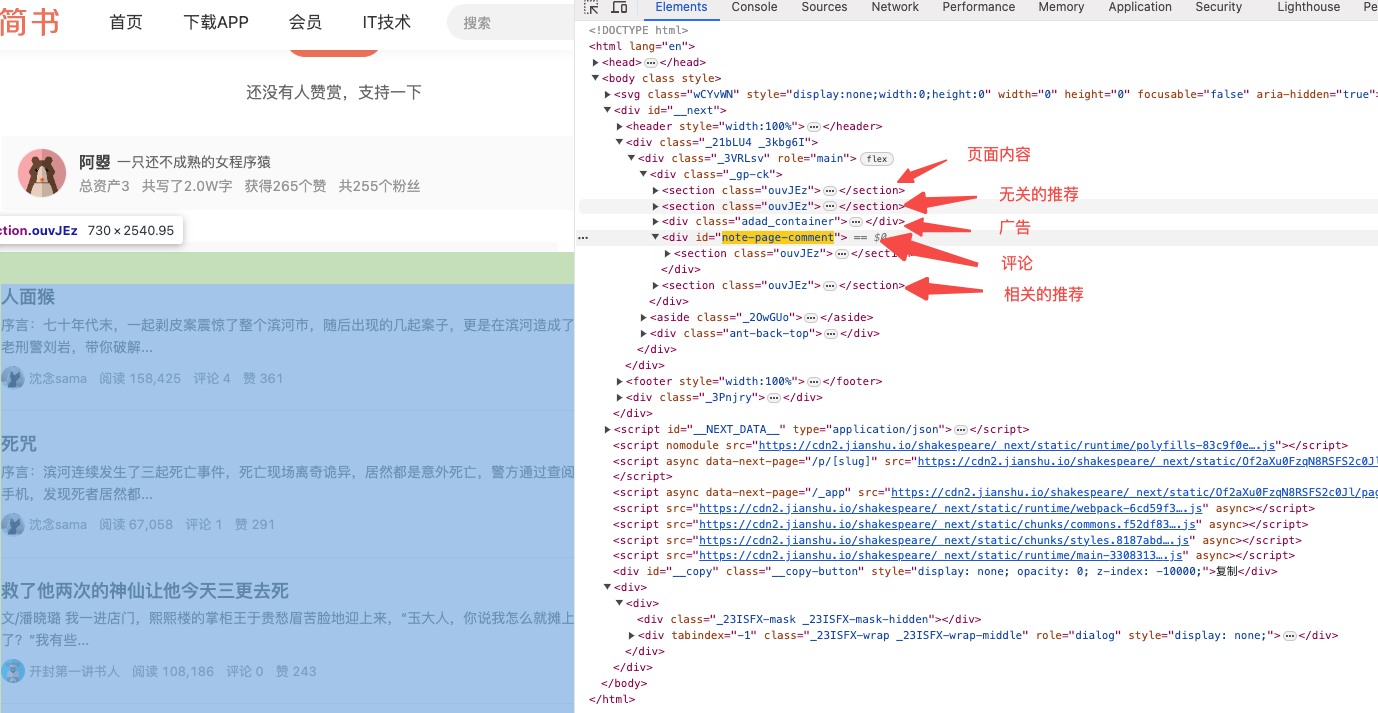Image resolution: width=1378 pixels, height=713 pixels.
Task: Click the ellipsis in the adad_container div
Action: tap(856, 221)
